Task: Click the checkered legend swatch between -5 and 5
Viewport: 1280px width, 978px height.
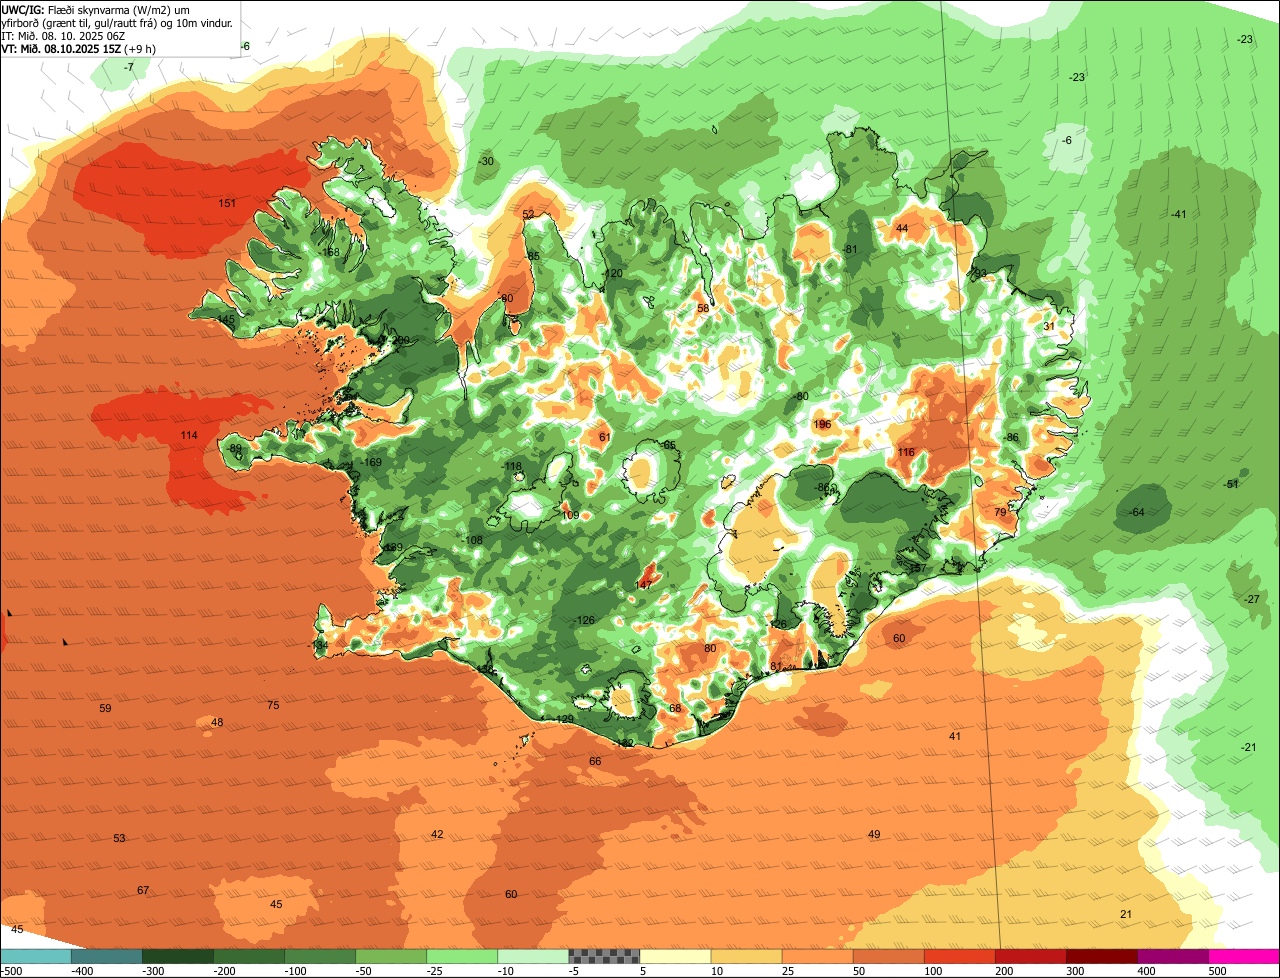Action: [604, 956]
